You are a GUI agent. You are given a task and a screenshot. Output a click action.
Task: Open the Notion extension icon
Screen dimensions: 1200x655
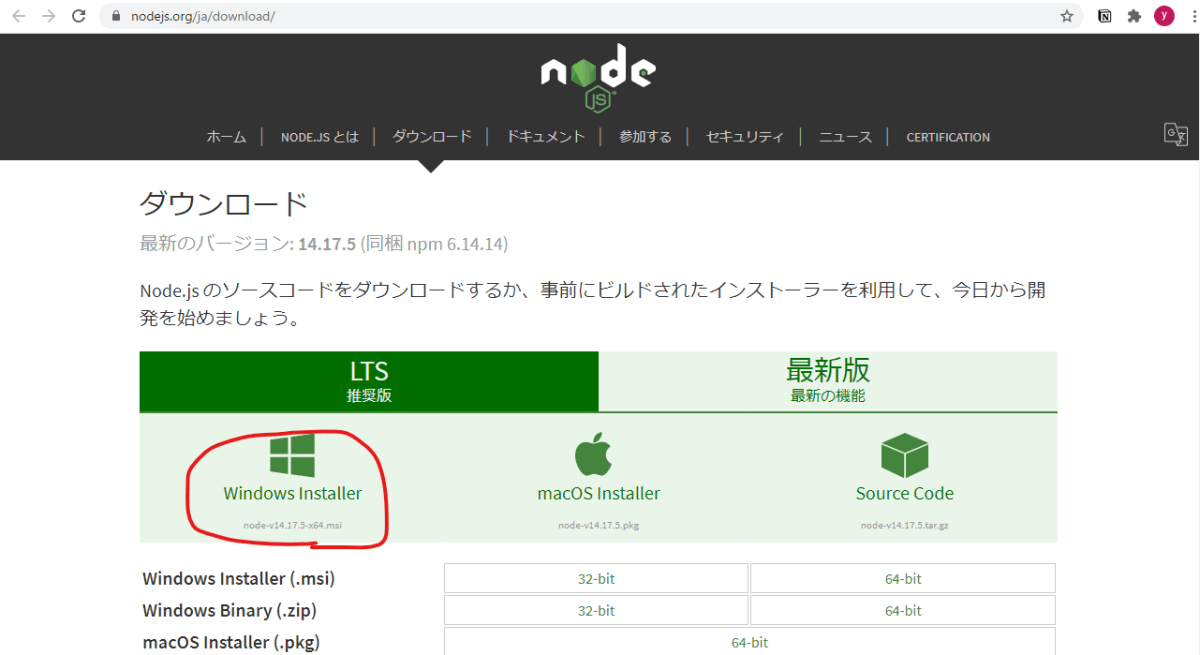click(x=1105, y=16)
